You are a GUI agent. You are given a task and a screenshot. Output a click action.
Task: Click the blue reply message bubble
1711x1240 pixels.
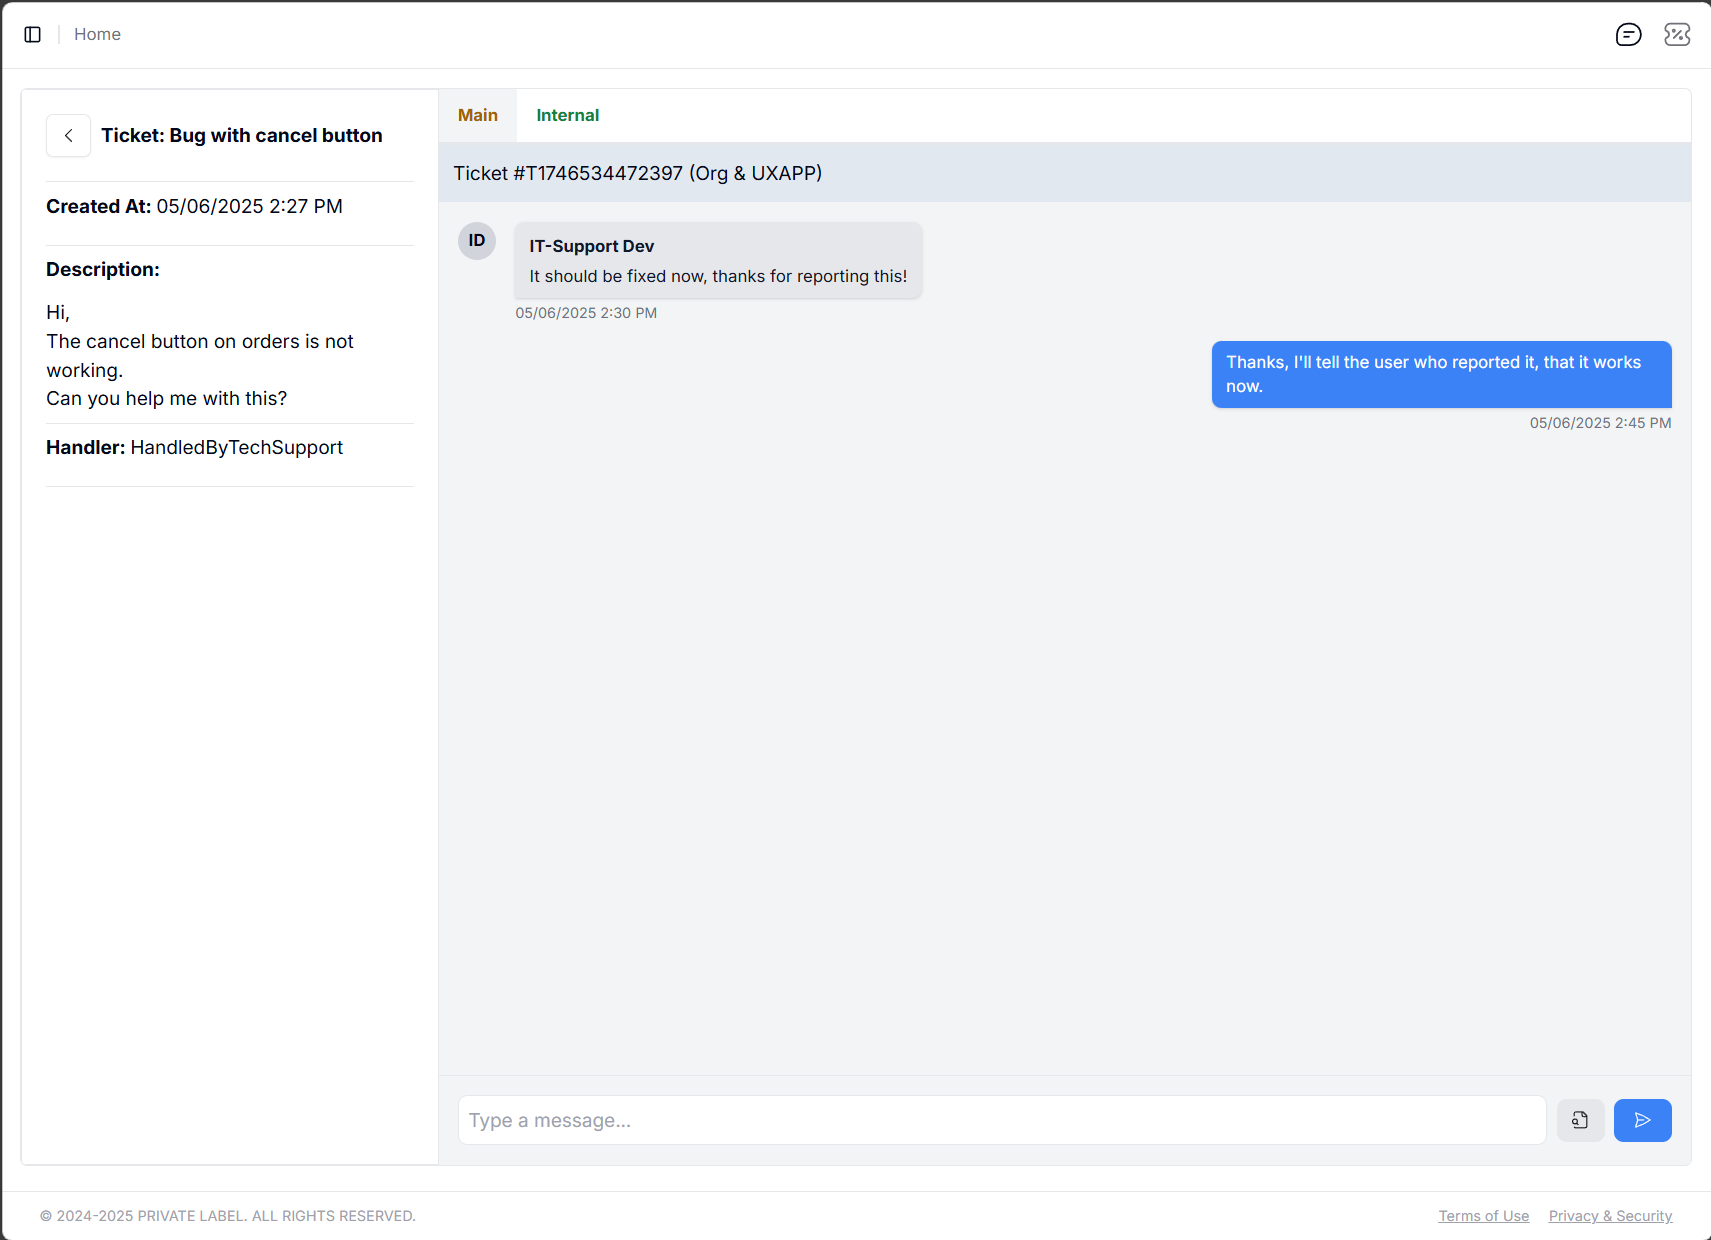(x=1440, y=374)
